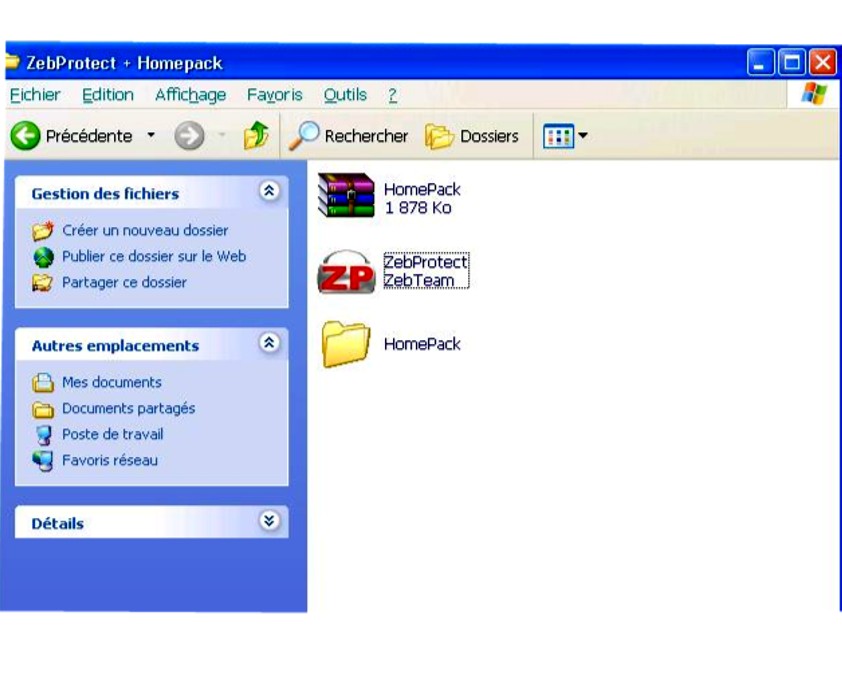Image resolution: width=842 pixels, height=673 pixels.
Task: Click the HomePack folder name label
Action: coord(422,344)
